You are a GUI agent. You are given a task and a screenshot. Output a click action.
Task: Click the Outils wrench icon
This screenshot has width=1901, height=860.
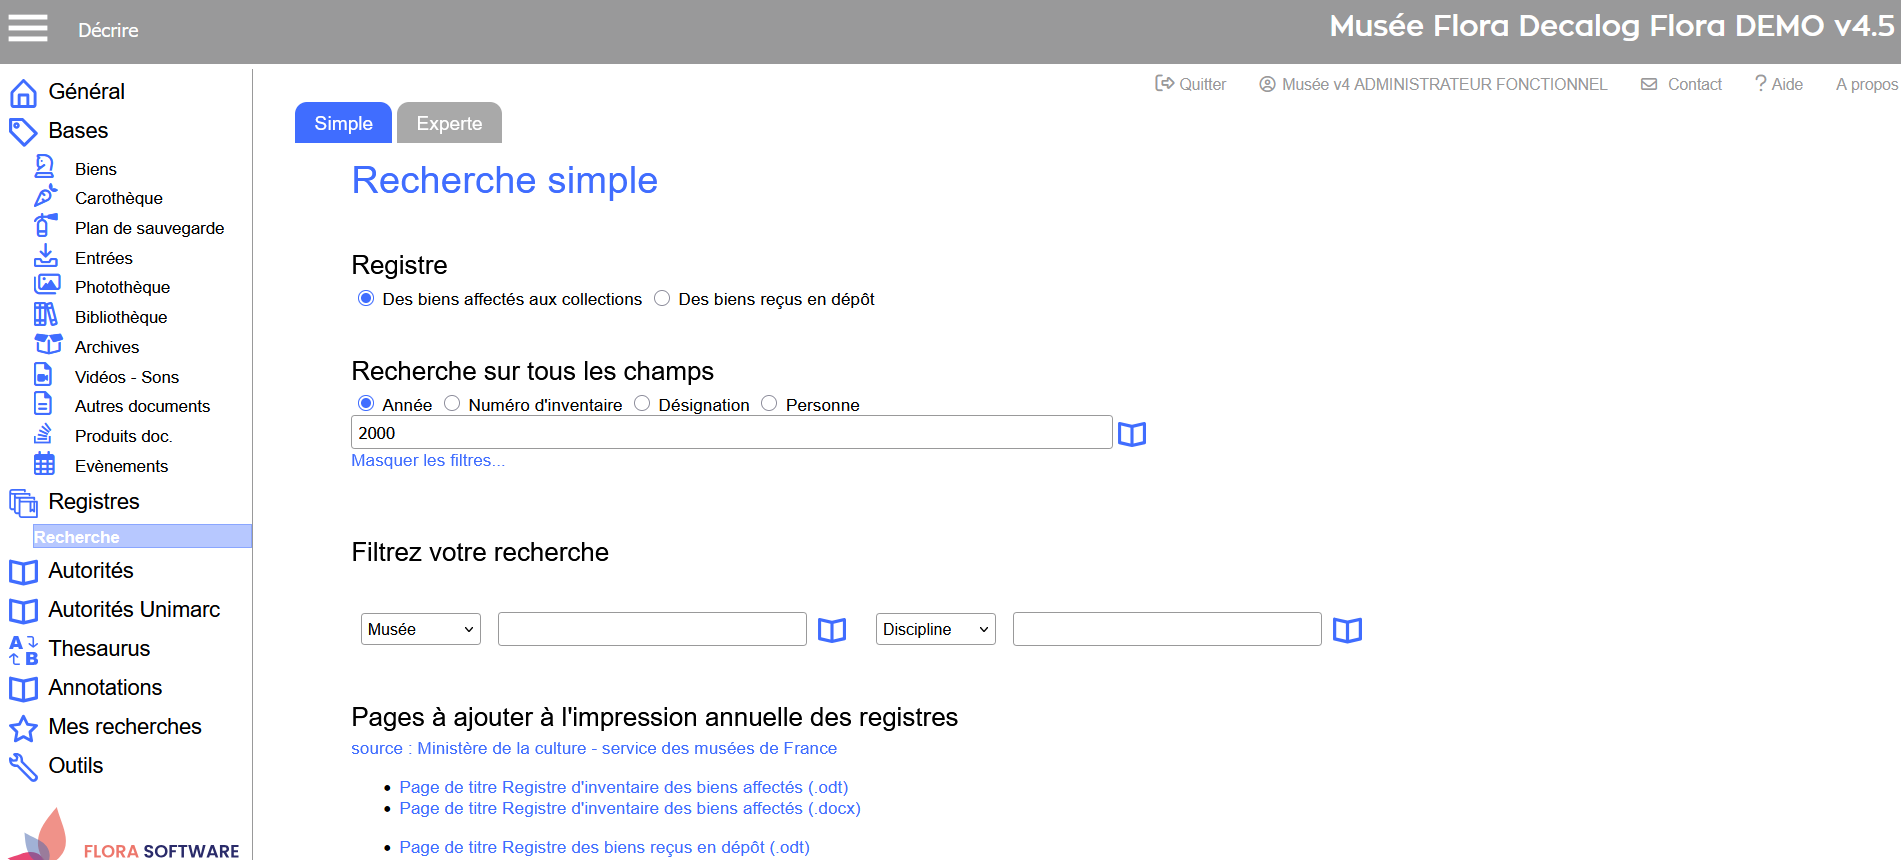click(x=23, y=767)
